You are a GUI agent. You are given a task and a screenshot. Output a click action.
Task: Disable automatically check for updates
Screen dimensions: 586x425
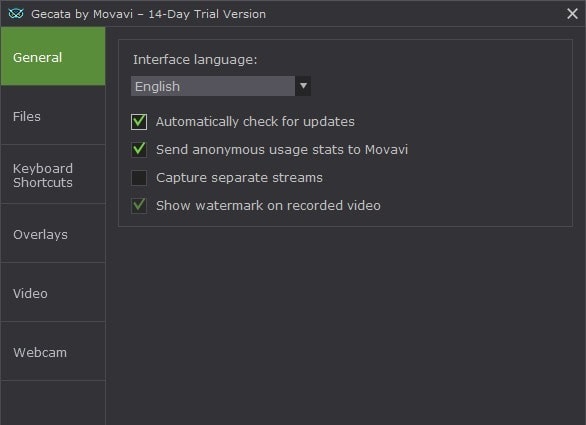[x=139, y=121]
